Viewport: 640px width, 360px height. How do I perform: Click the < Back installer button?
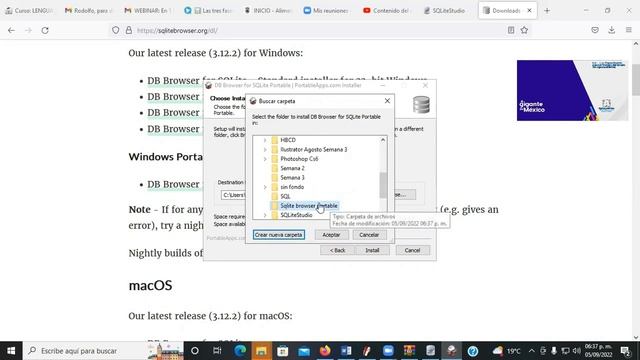coord(338,250)
